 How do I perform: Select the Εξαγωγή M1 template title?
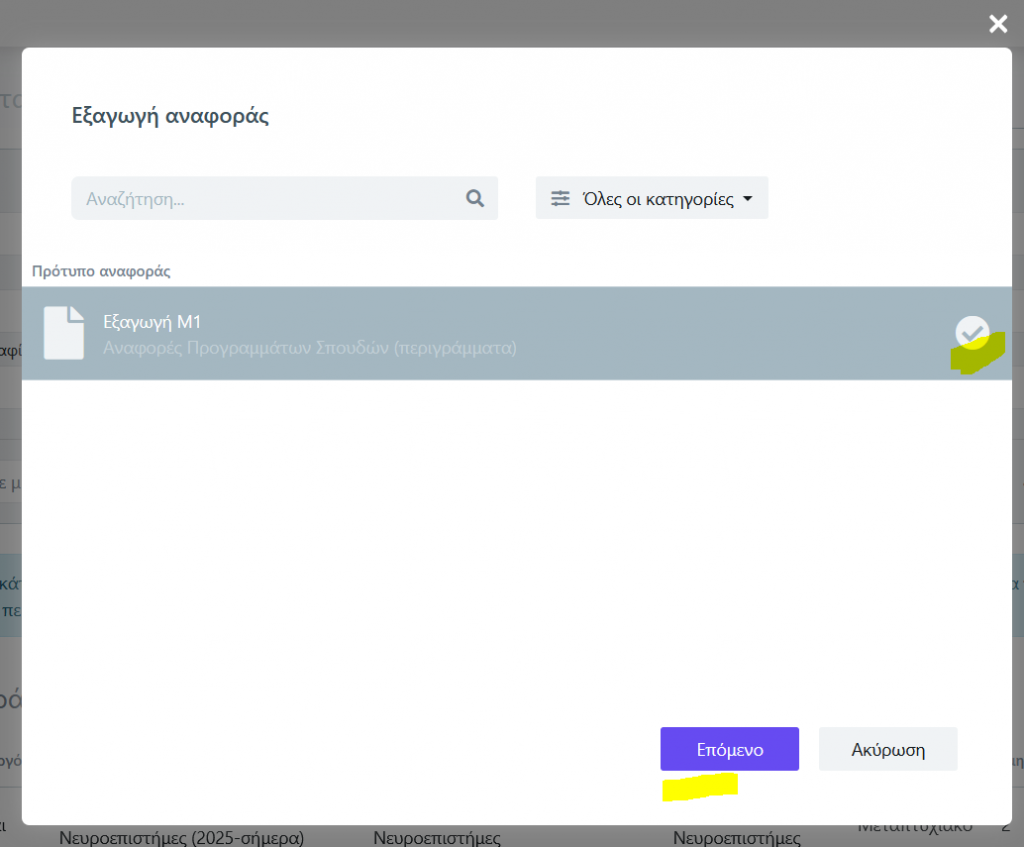click(x=153, y=321)
